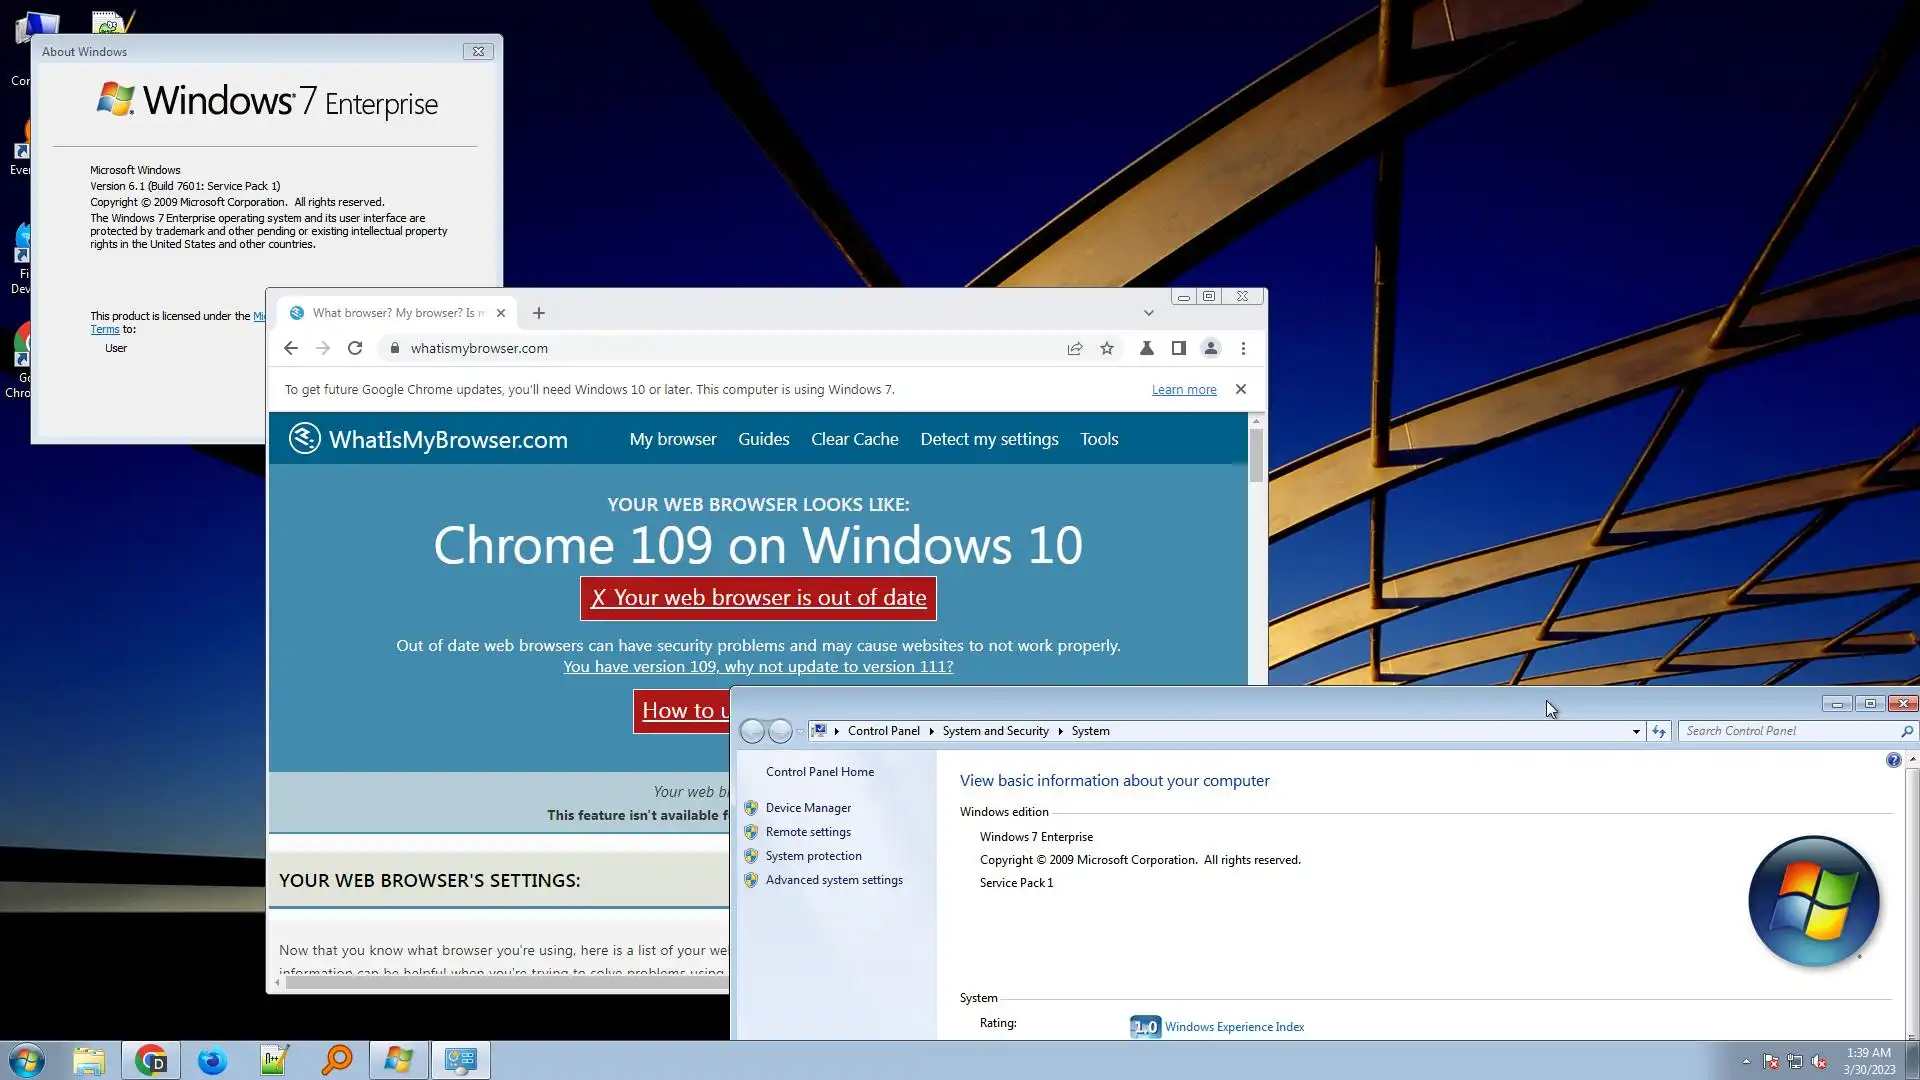
Task: Bookmark this tab with the star icon
Action: coord(1107,348)
